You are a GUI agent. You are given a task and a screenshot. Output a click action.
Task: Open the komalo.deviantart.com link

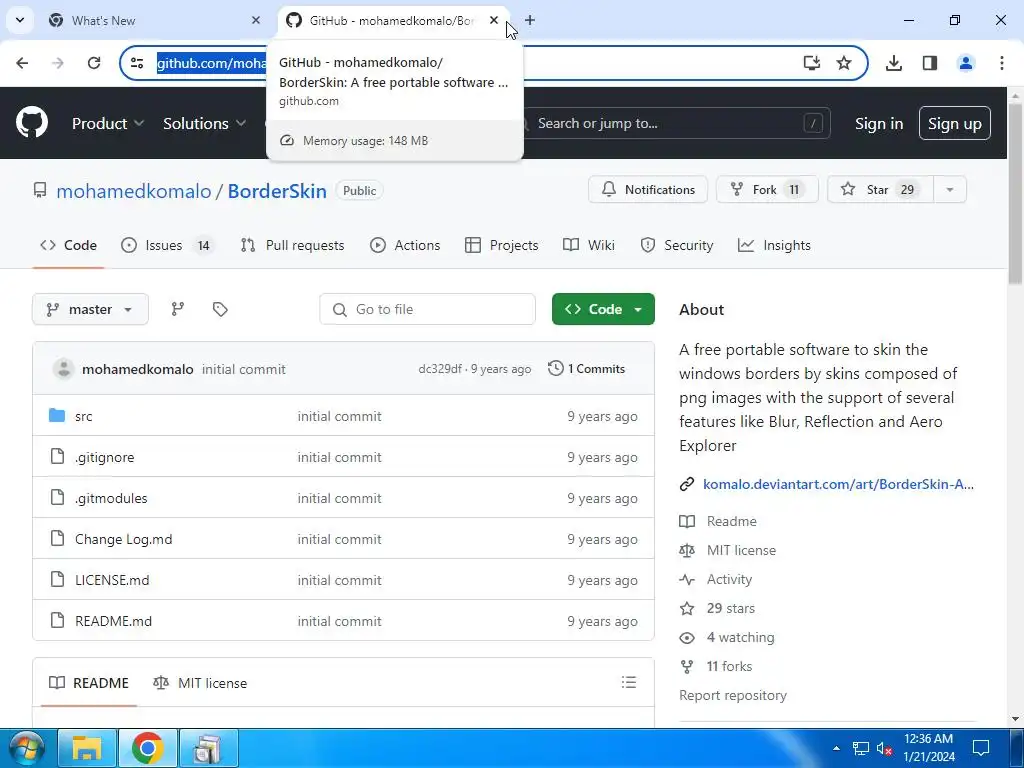click(839, 484)
